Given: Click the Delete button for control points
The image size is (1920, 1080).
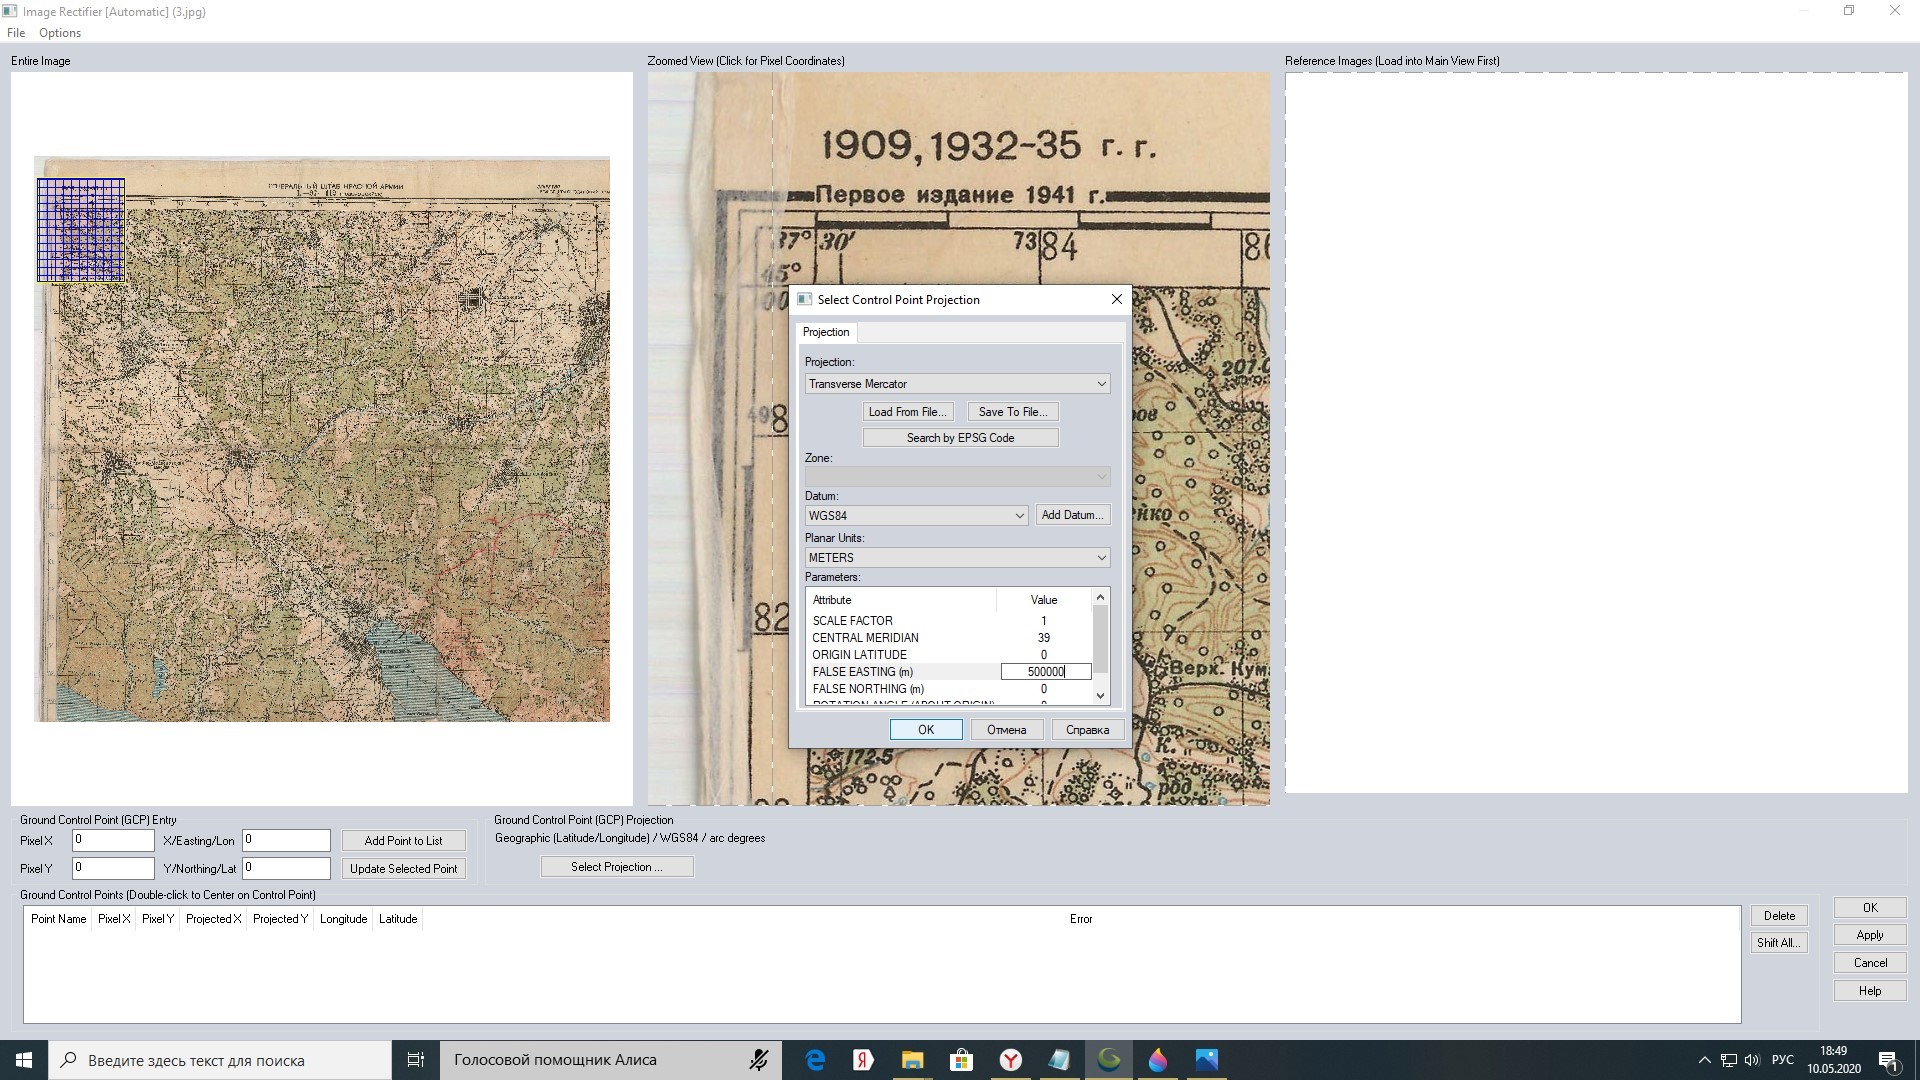Looking at the screenshot, I should 1779,916.
